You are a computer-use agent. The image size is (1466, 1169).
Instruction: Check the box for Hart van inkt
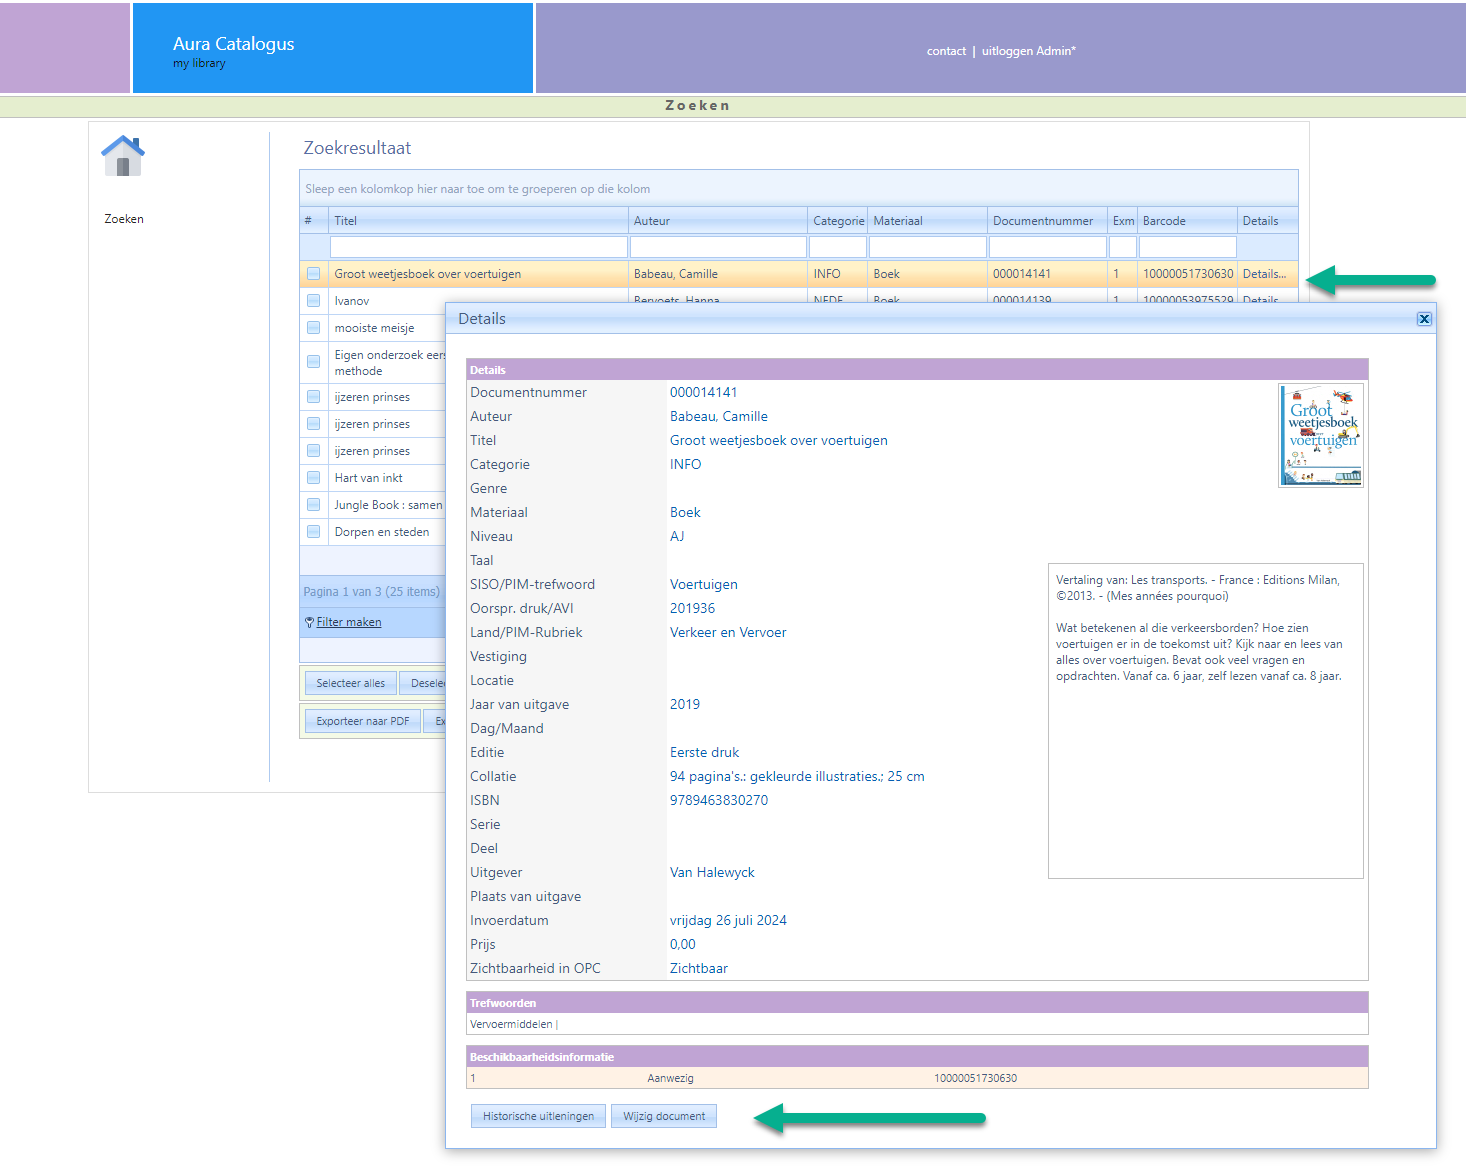point(314,478)
